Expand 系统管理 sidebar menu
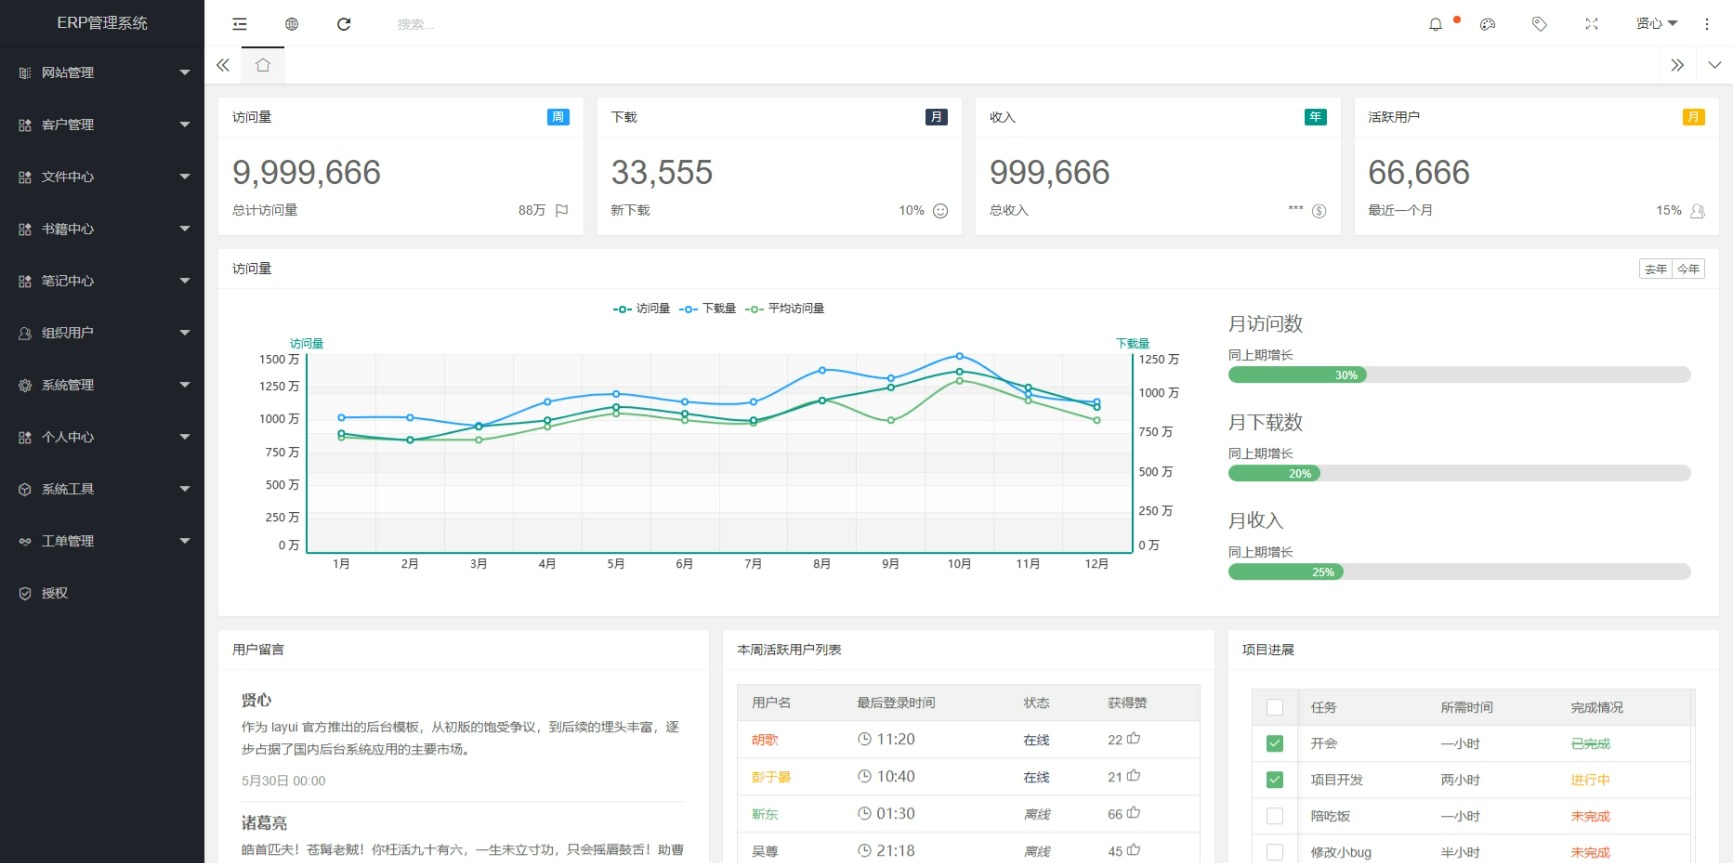This screenshot has height=863, width=1733. (x=102, y=385)
